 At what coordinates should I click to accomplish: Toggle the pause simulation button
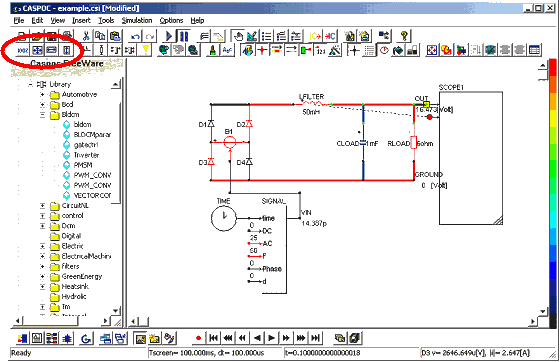[184, 36]
